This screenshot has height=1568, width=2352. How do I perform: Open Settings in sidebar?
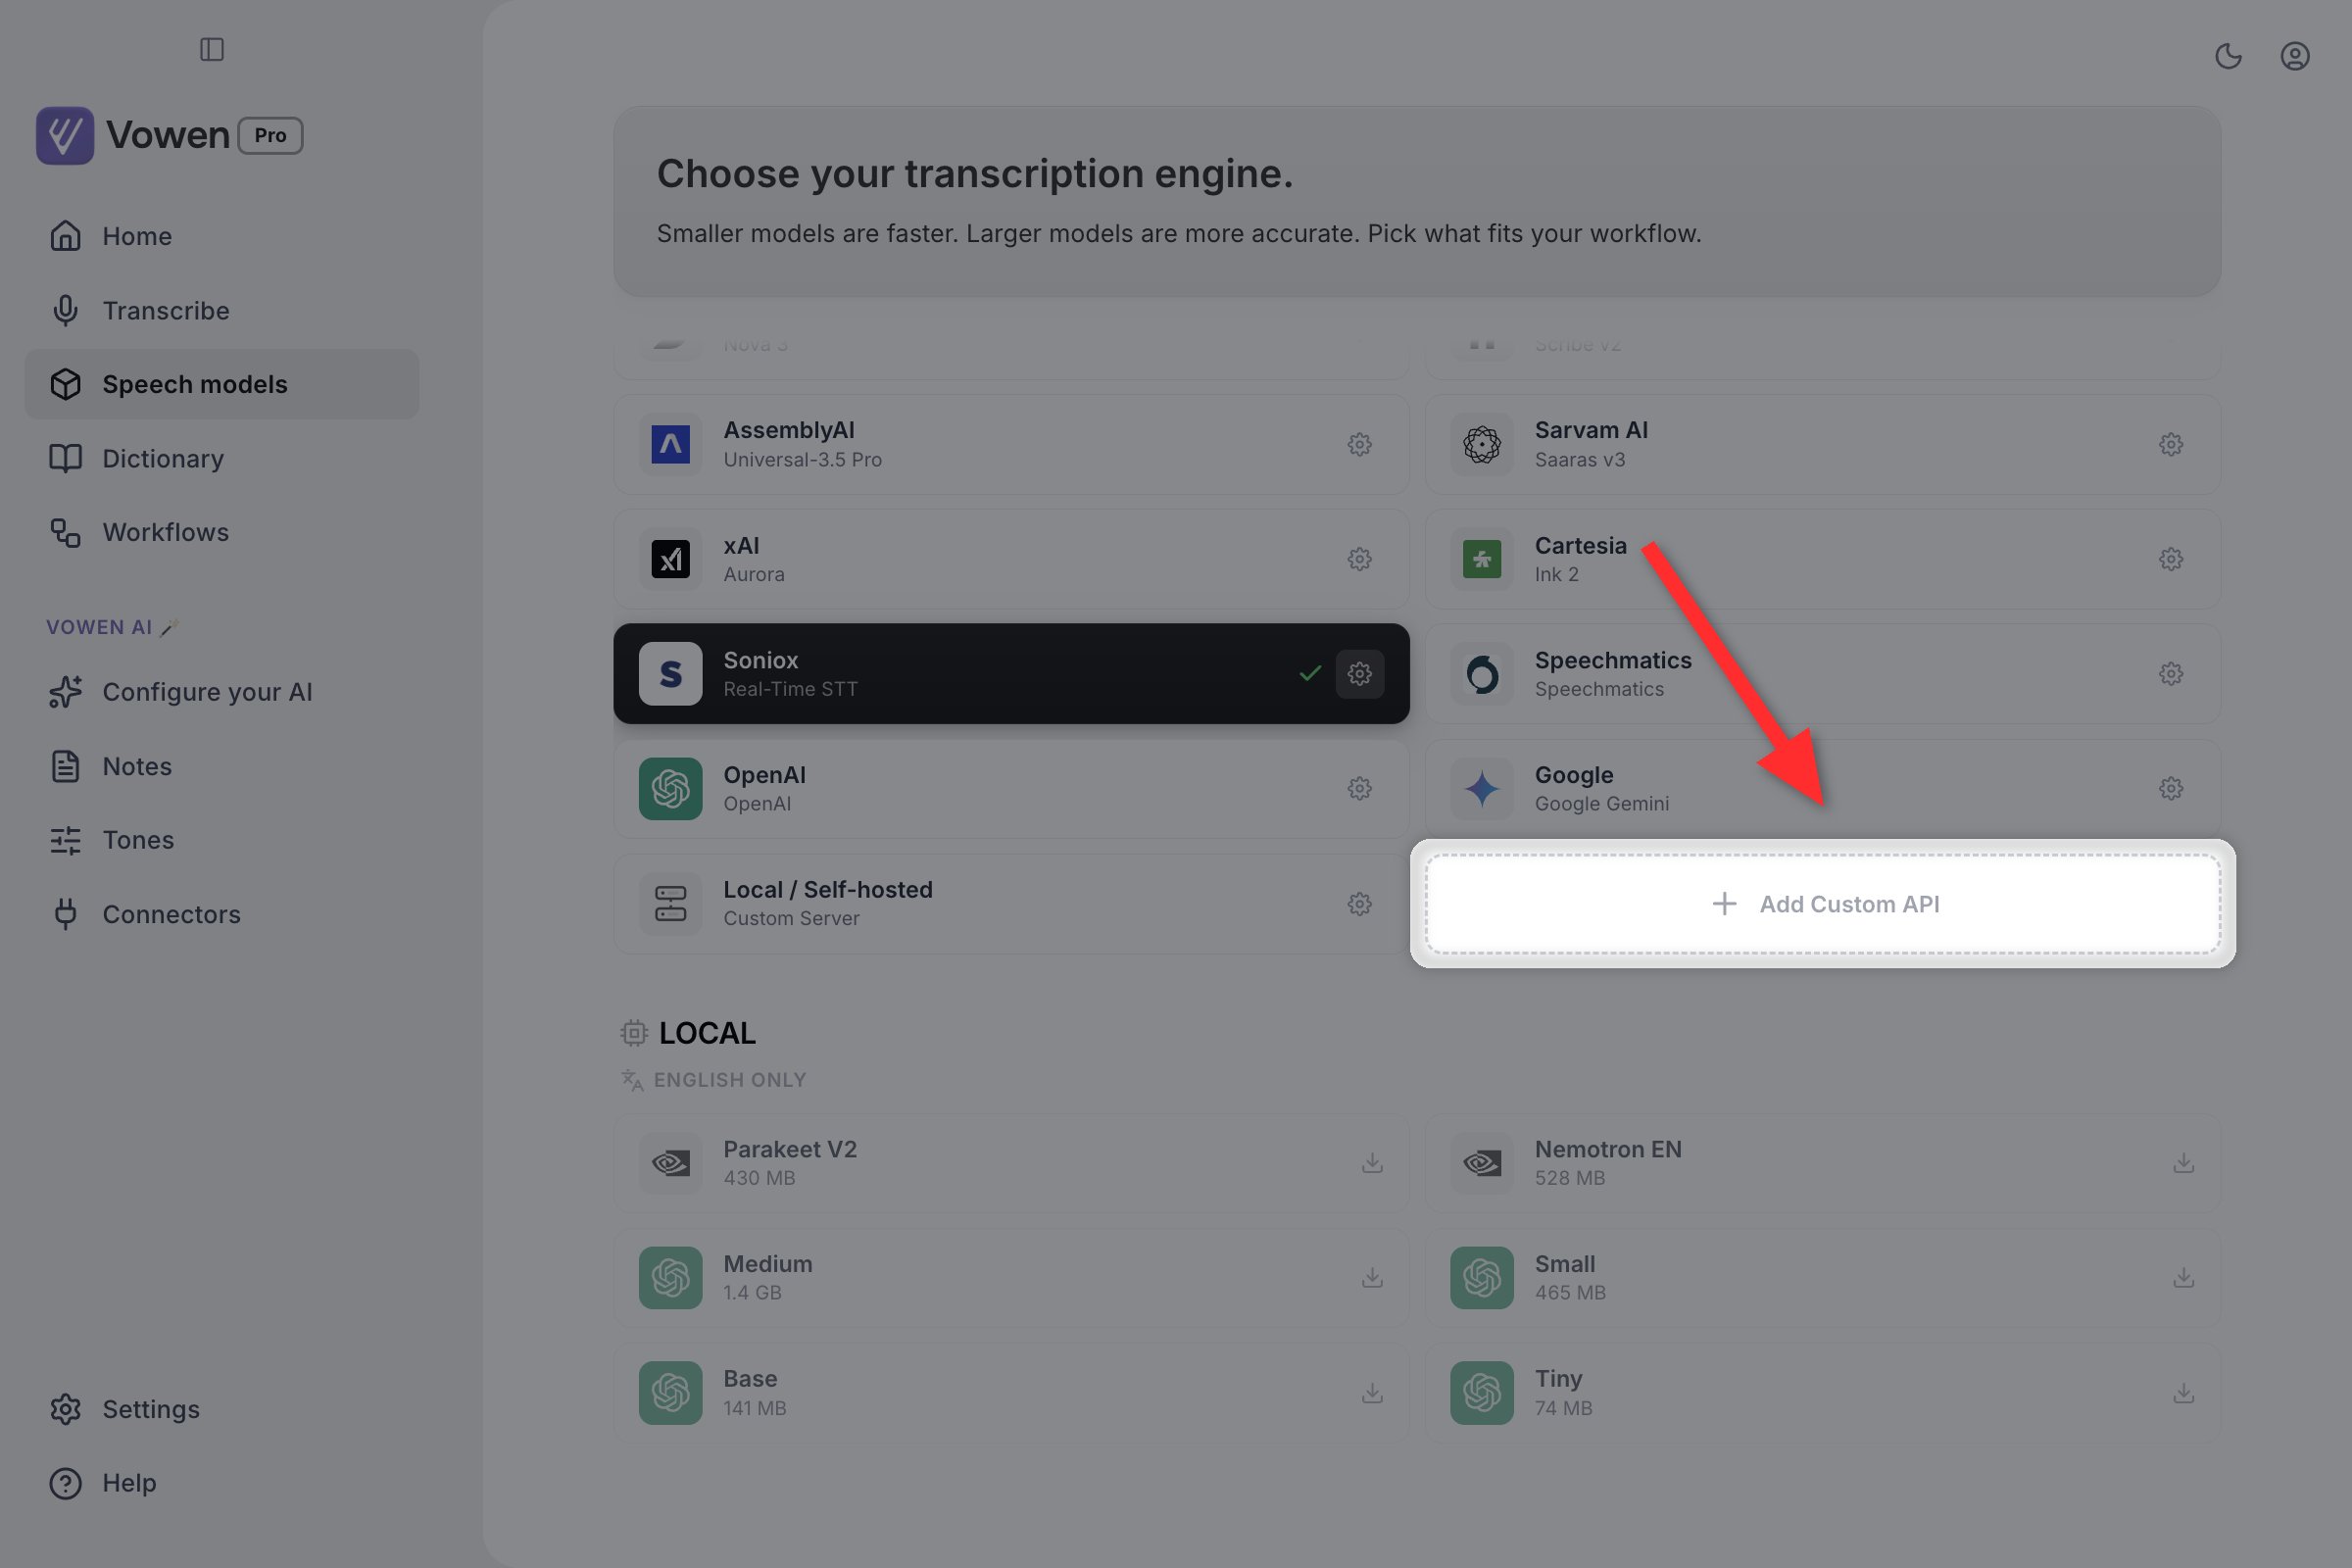221,1409
